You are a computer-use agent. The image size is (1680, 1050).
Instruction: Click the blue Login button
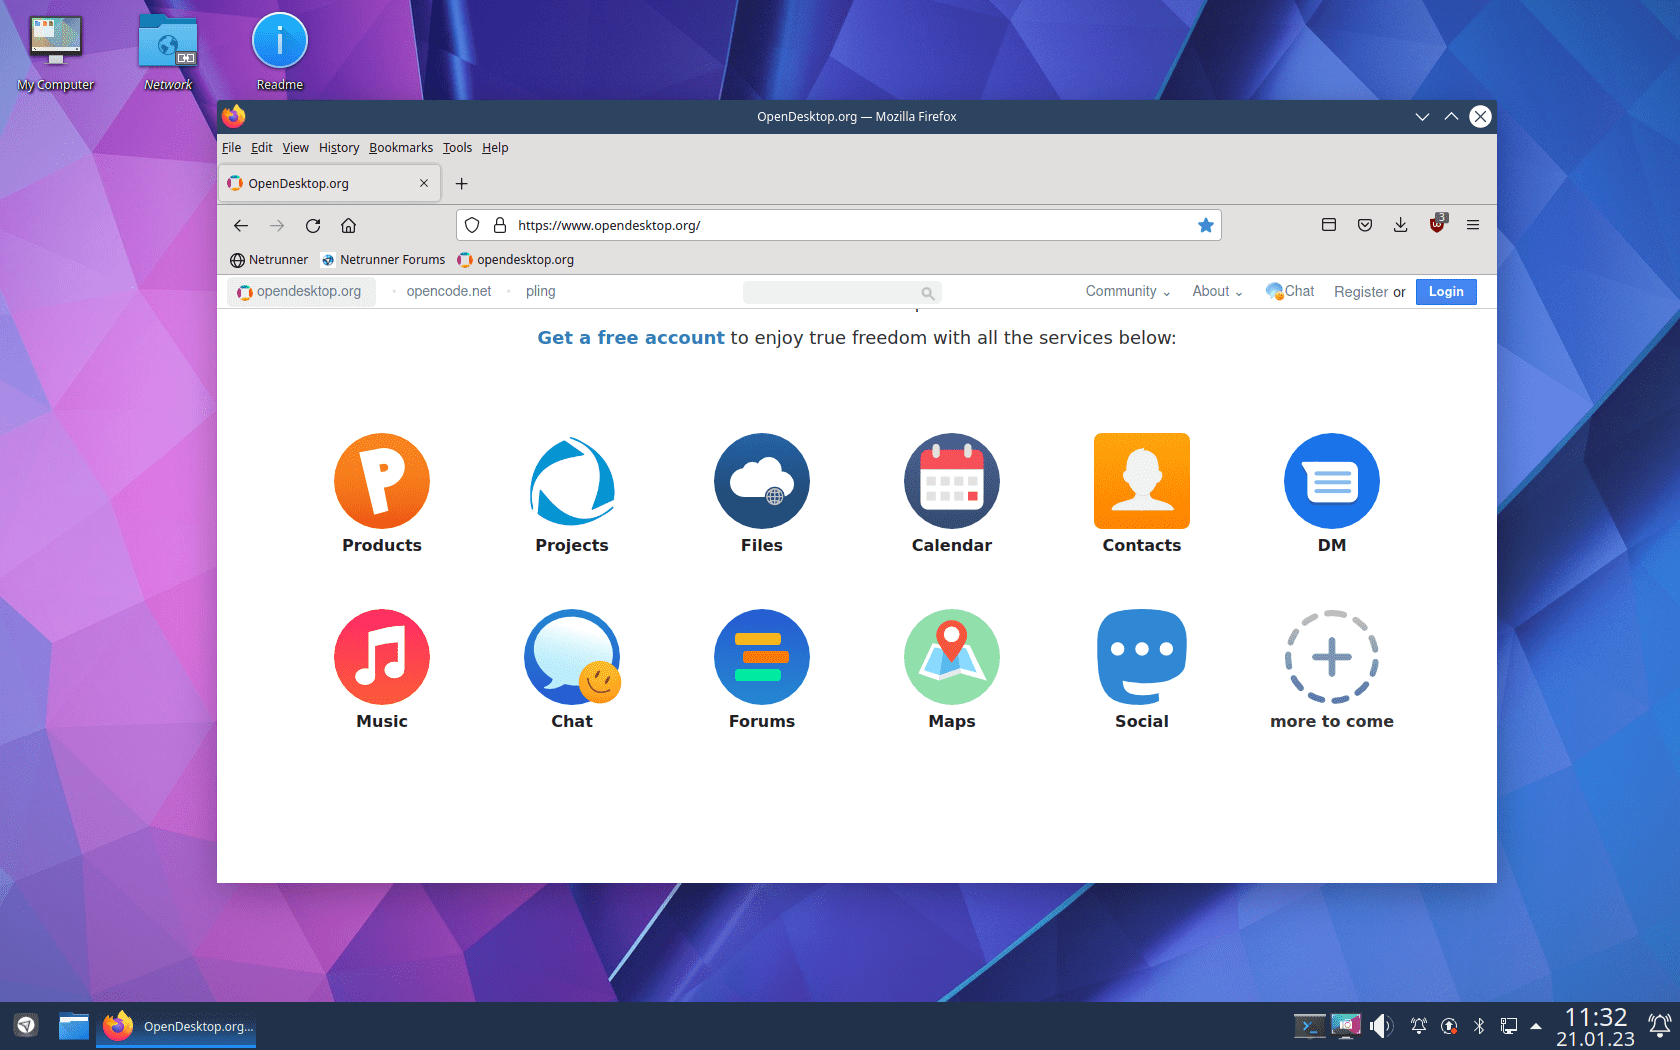pos(1445,291)
